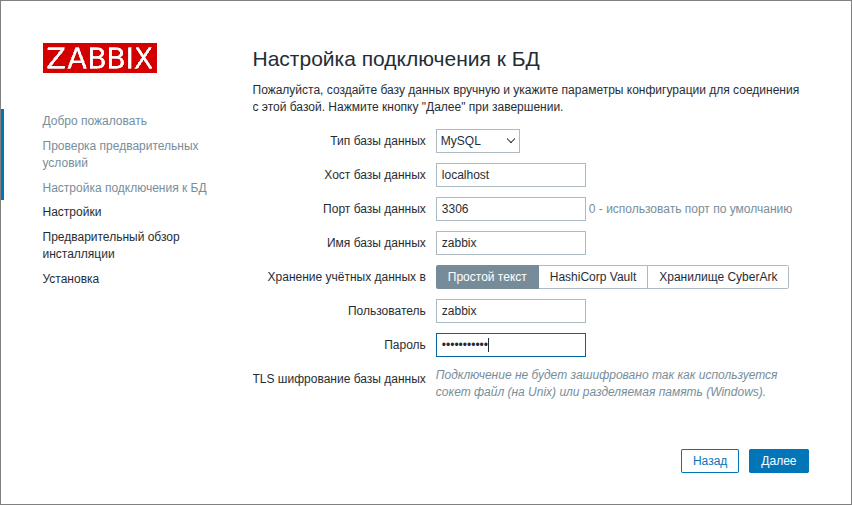852x505 pixels.
Task: Click the TLS шифрование базы данных label
Action: click(339, 379)
